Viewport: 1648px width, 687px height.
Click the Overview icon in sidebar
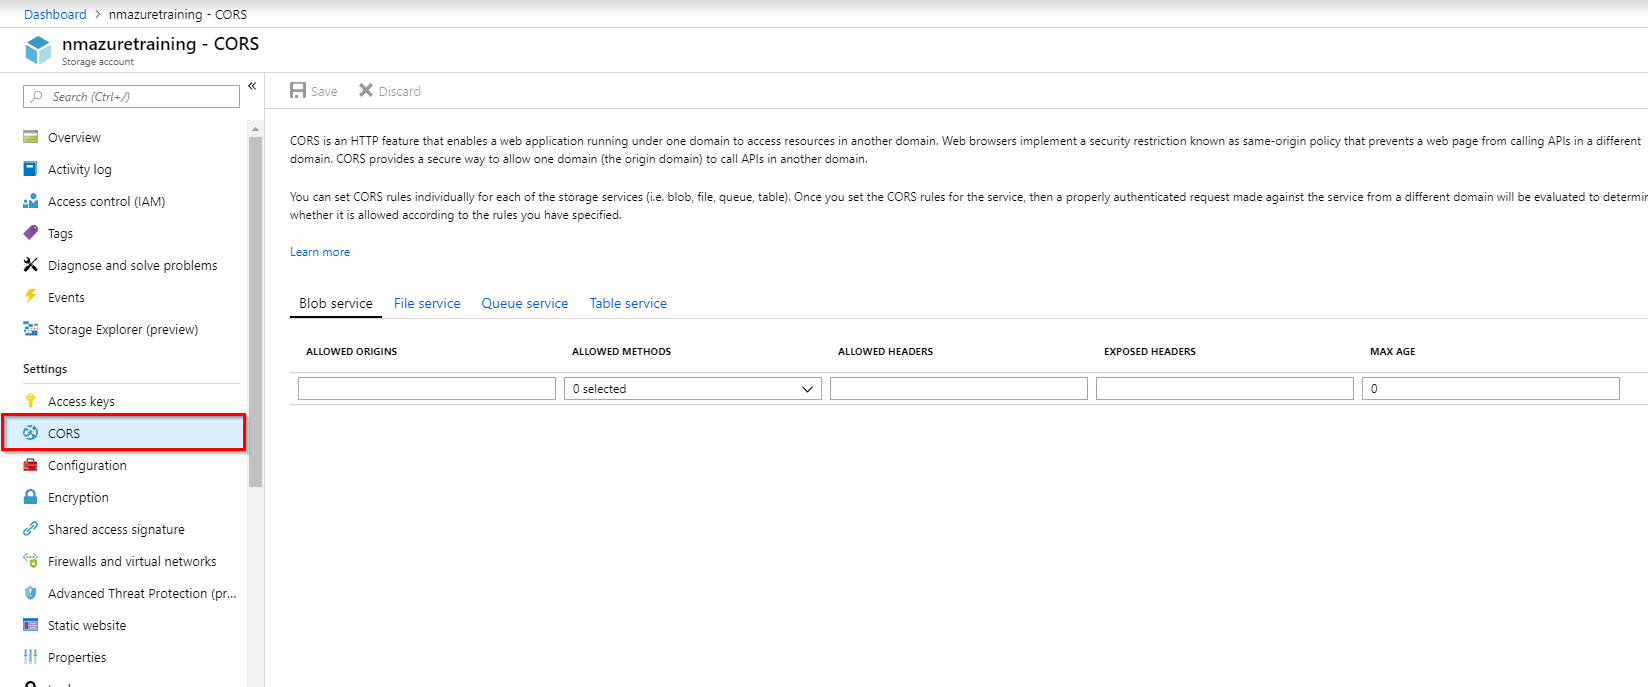tap(30, 137)
